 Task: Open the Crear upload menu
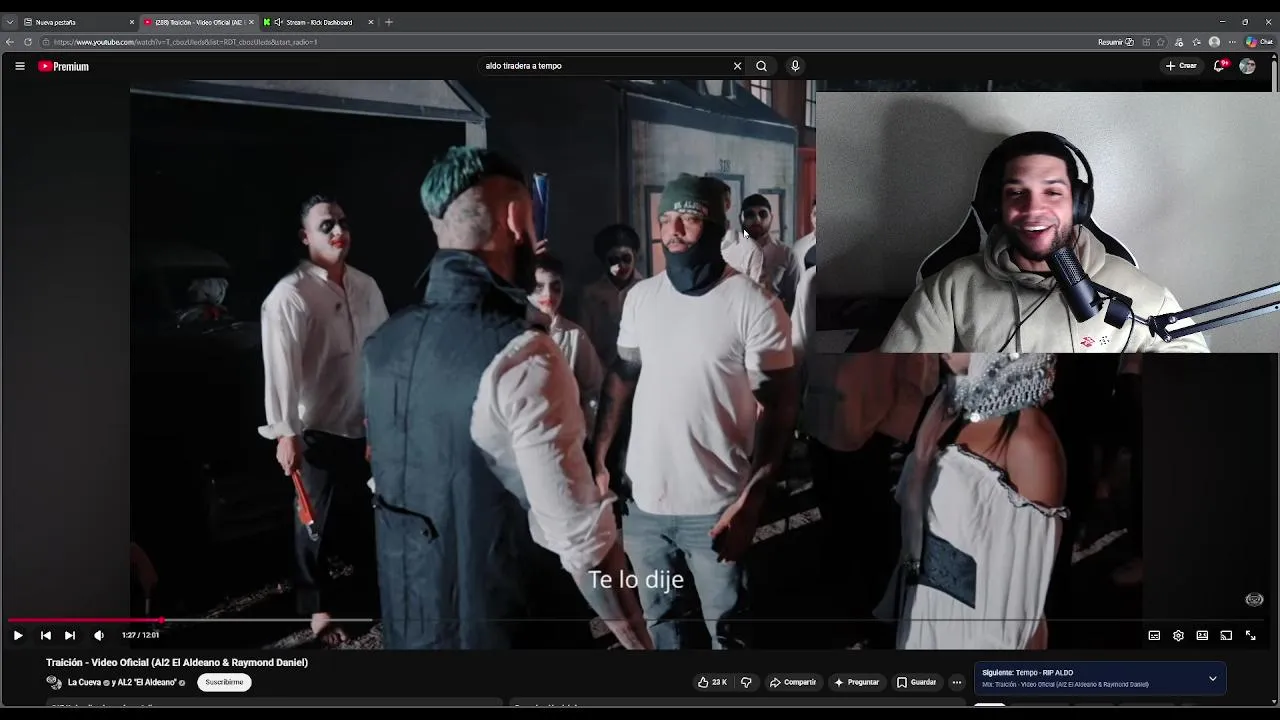tap(1181, 66)
